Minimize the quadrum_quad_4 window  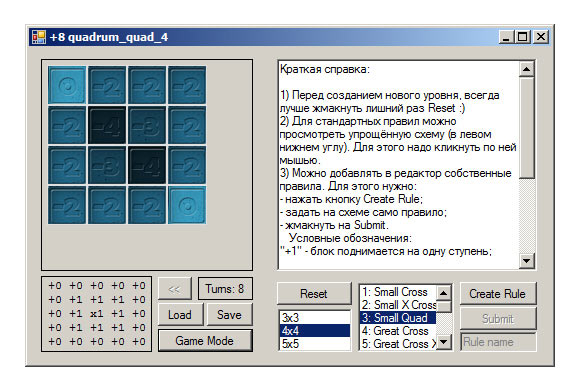pos(506,37)
